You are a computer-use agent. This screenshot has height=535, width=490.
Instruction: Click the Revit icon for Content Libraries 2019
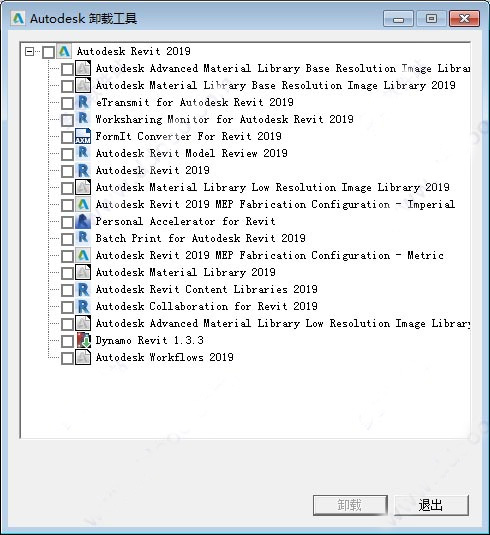coord(83,290)
